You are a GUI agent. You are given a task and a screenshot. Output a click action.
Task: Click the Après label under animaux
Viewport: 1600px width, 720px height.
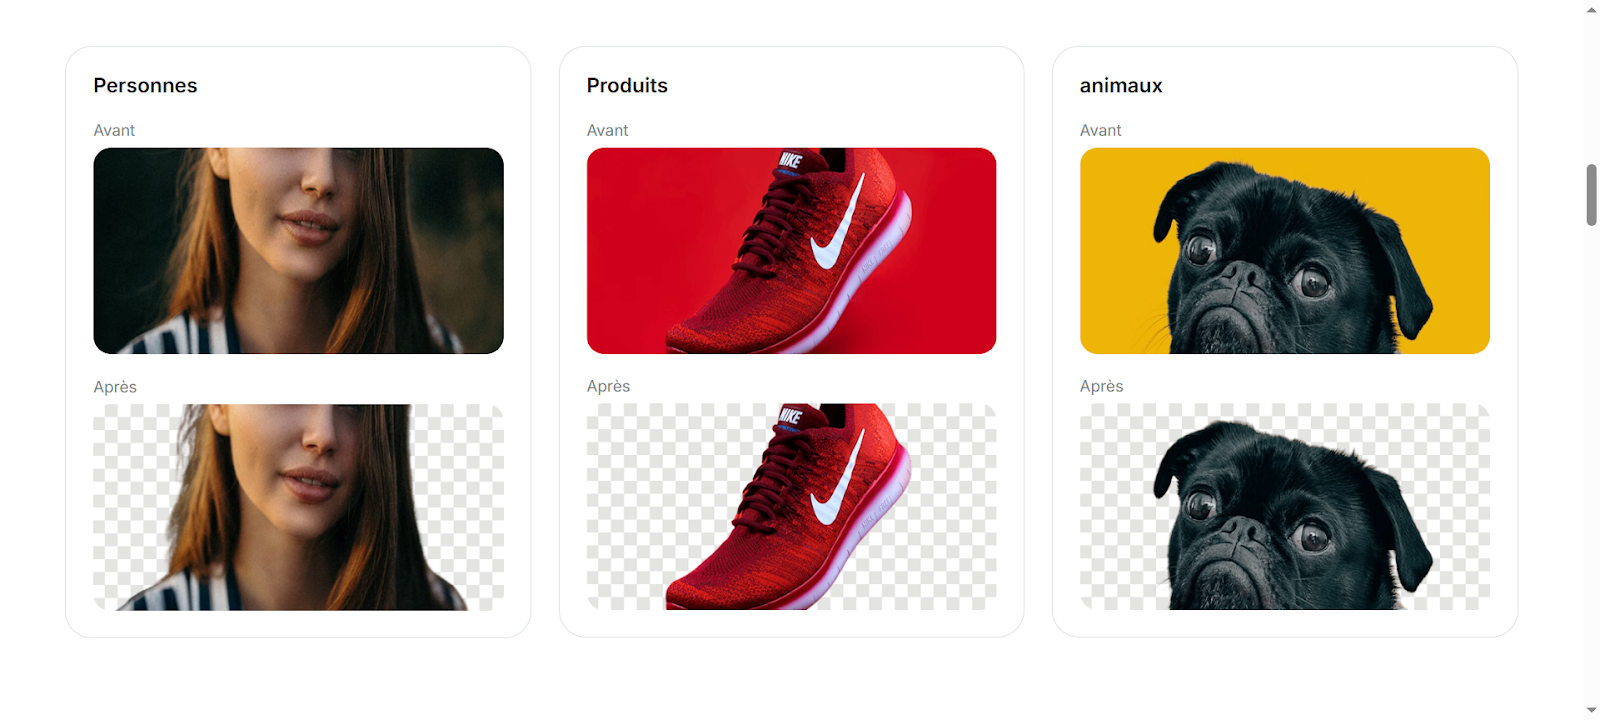point(1101,386)
